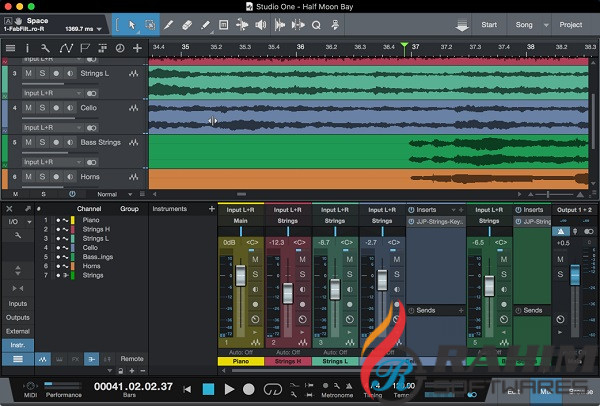Show the Inputs section in mixer
600x406 pixels.
tap(18, 303)
